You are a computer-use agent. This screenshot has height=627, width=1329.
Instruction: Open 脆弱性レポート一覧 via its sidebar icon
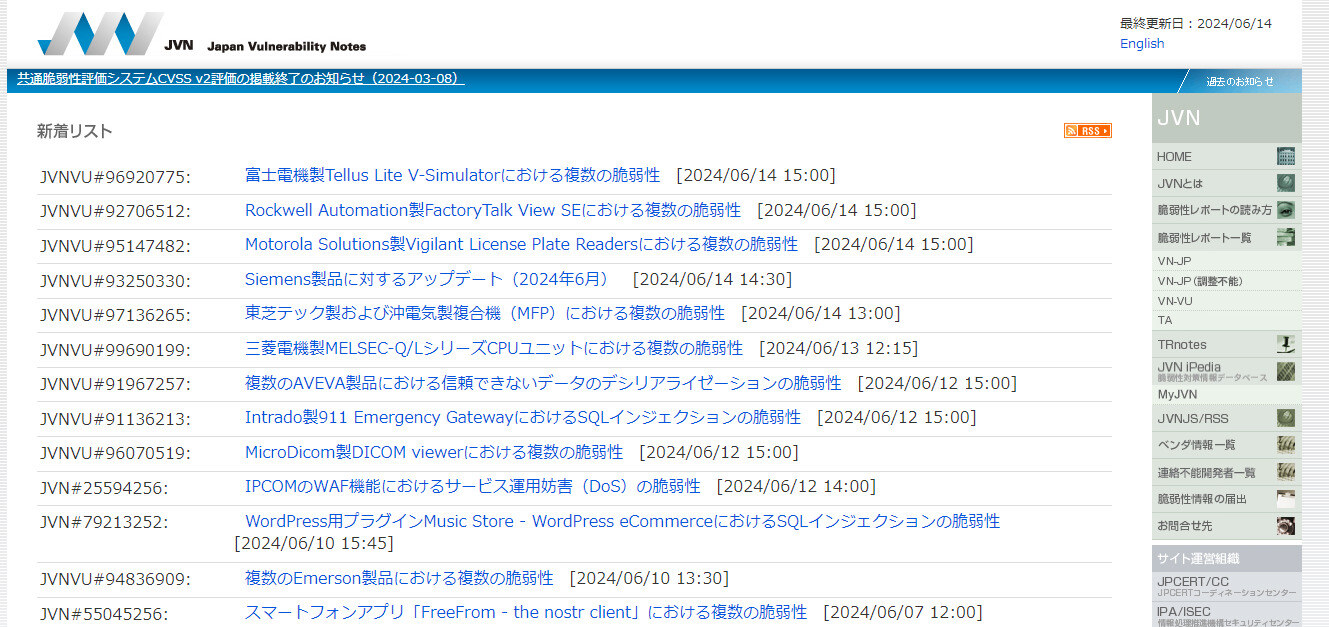click(1286, 238)
